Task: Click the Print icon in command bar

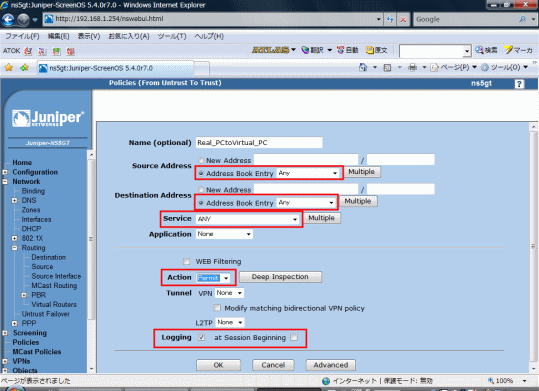Action: tap(412, 67)
